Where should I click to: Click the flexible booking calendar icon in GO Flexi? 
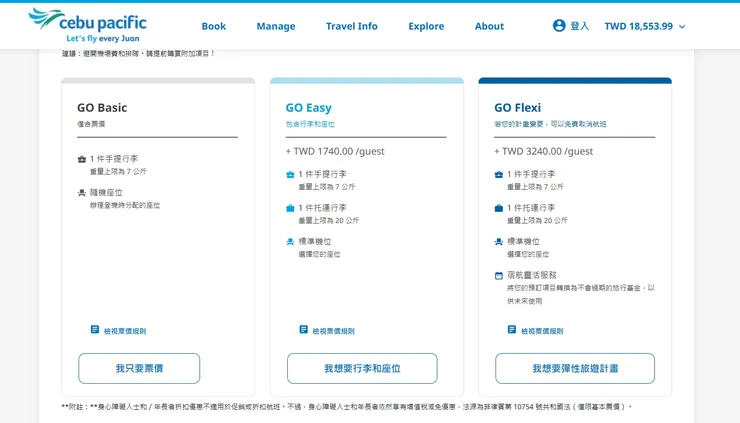point(499,275)
